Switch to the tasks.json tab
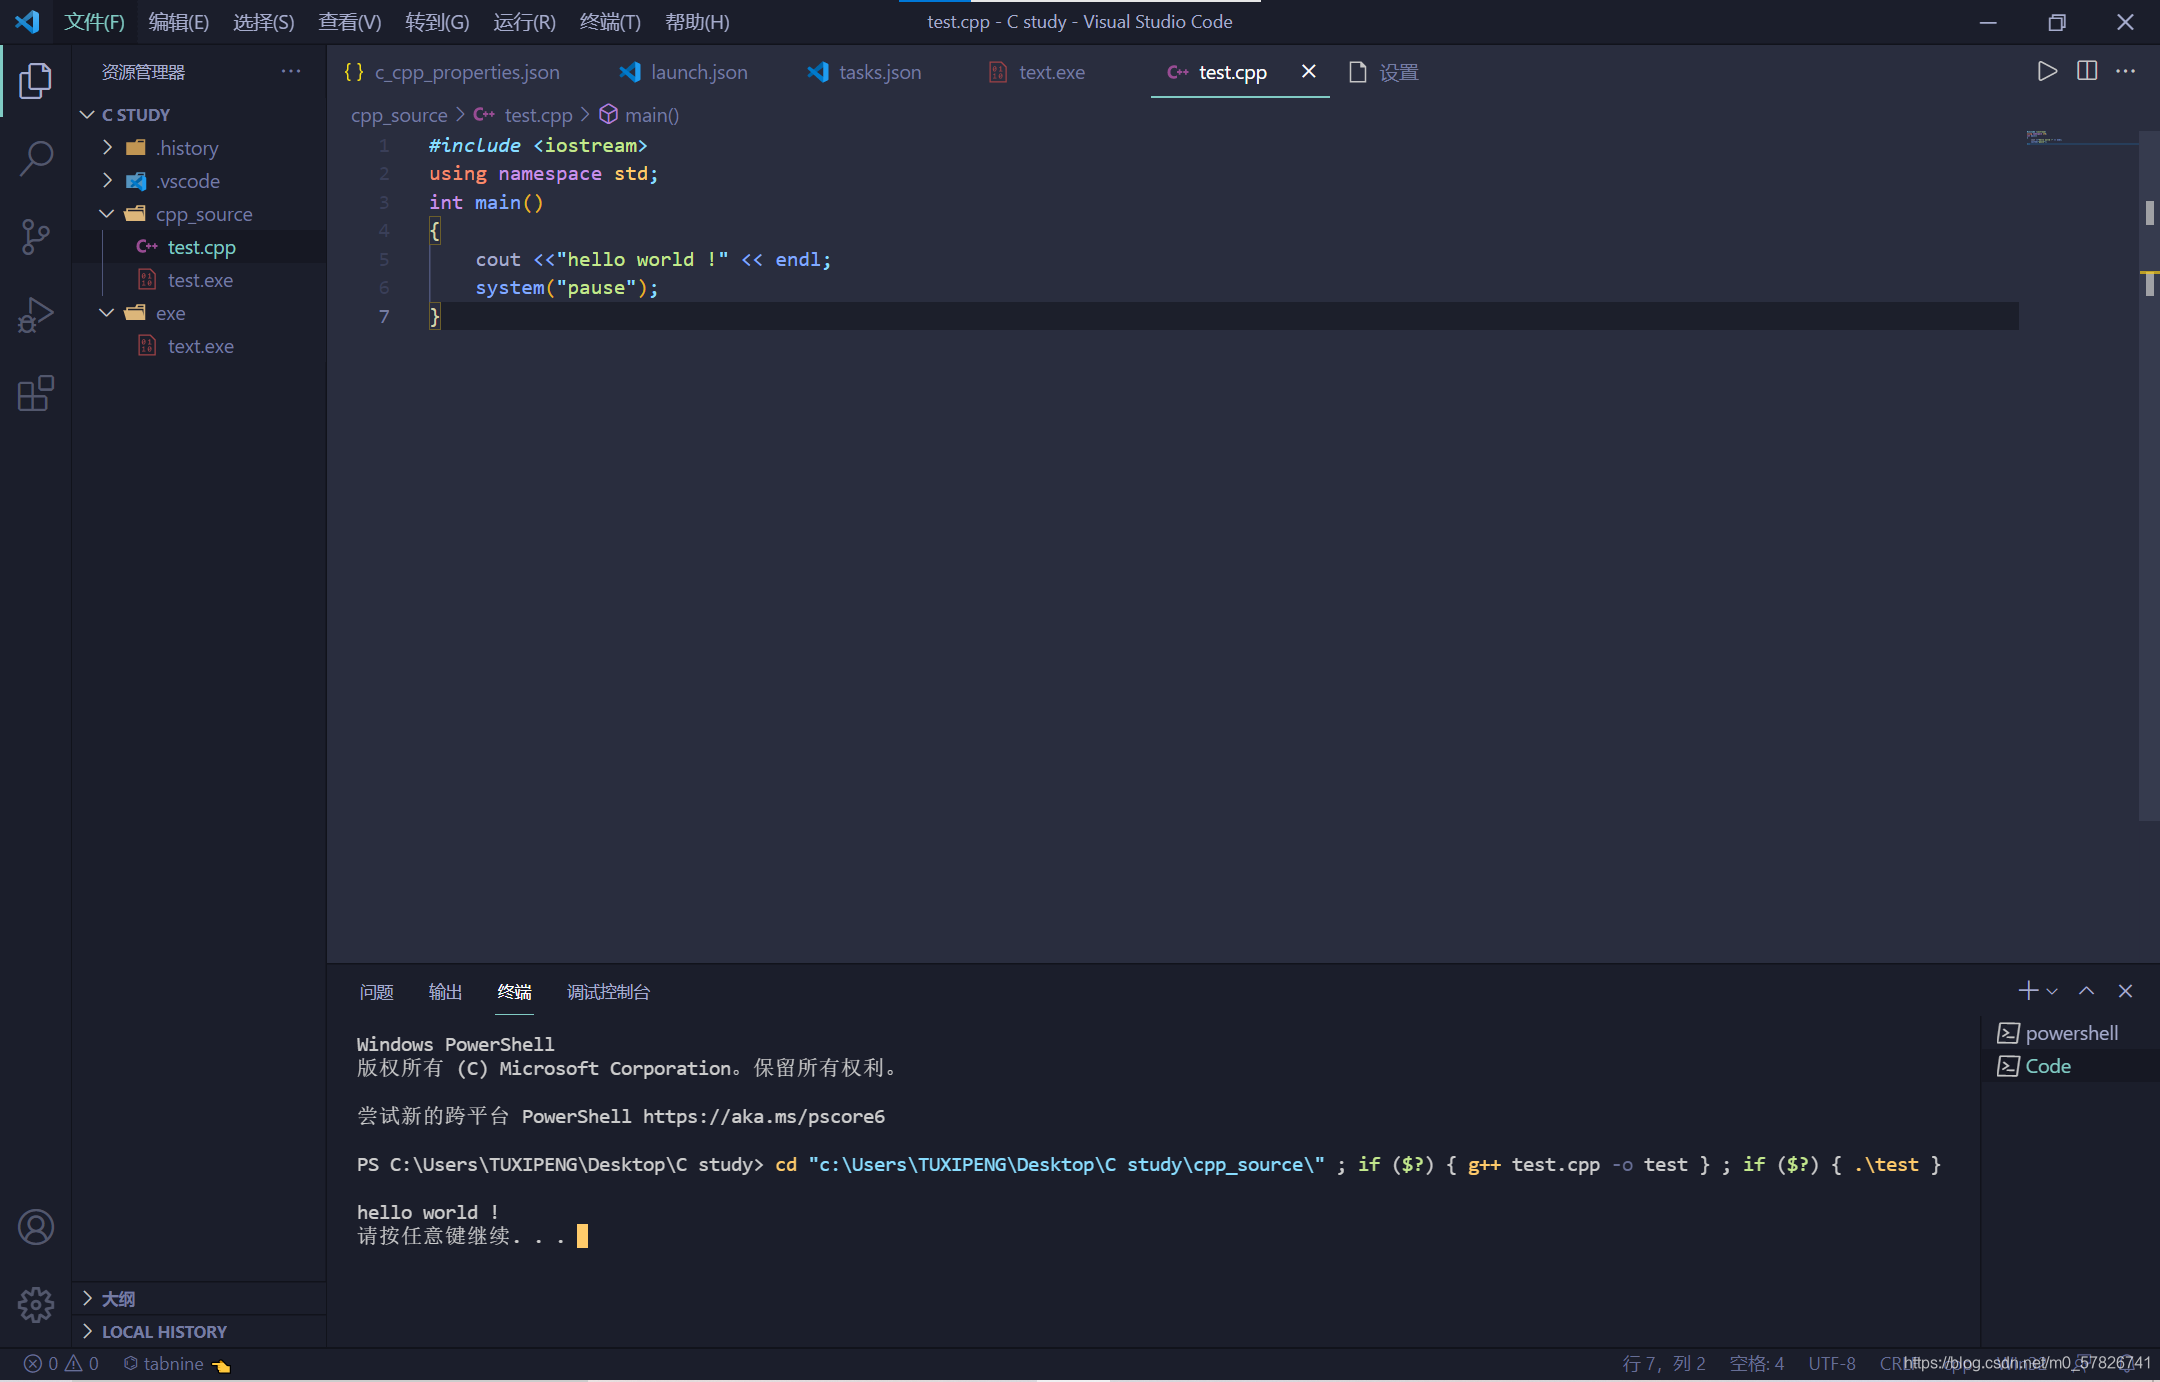Viewport: 2160px width, 1382px height. click(x=879, y=71)
